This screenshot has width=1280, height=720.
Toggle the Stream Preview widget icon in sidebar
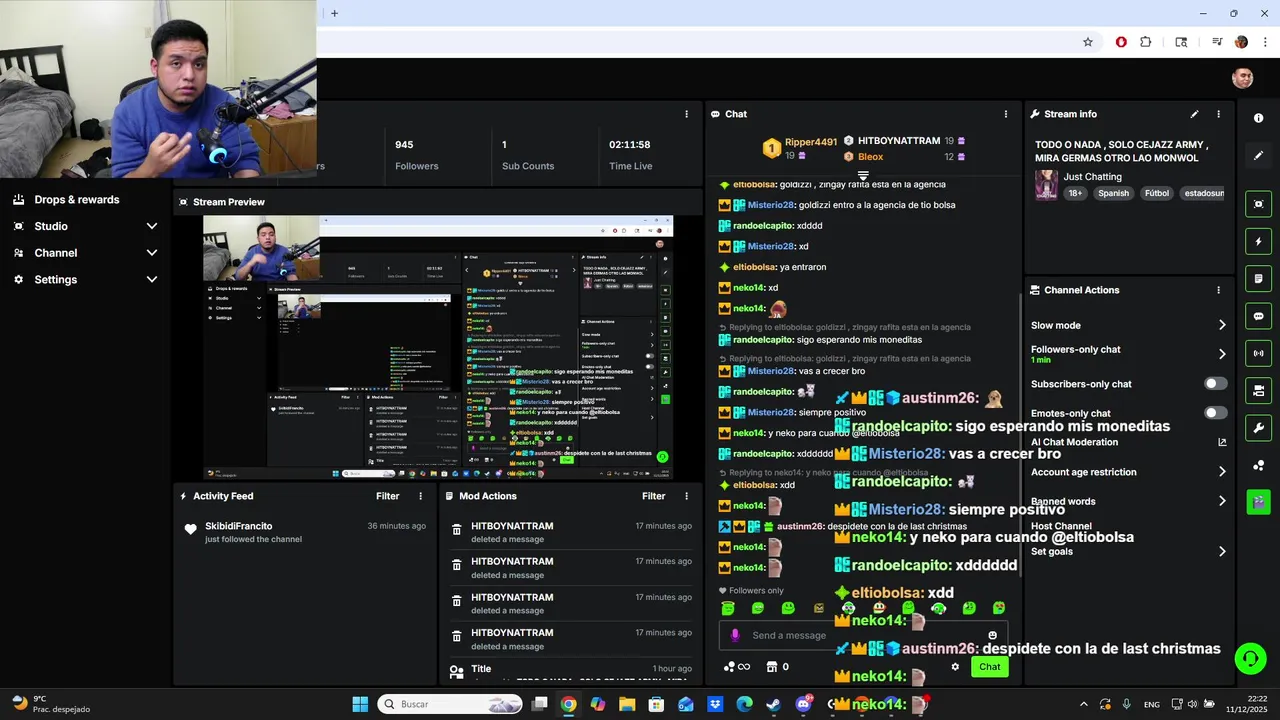tap(1258, 204)
